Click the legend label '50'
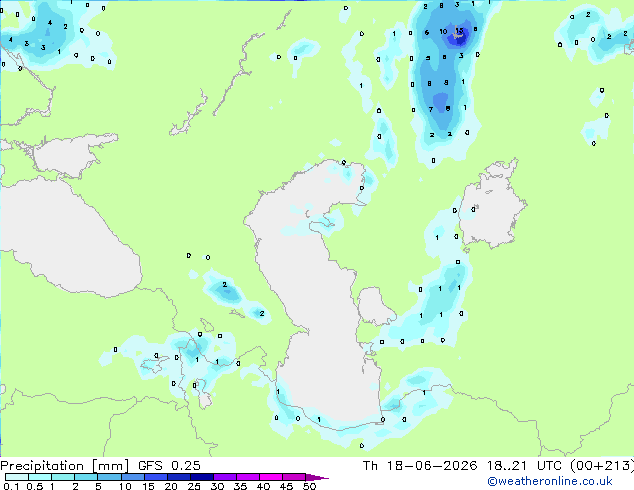Screen dimensions: 634x490 [309, 486]
